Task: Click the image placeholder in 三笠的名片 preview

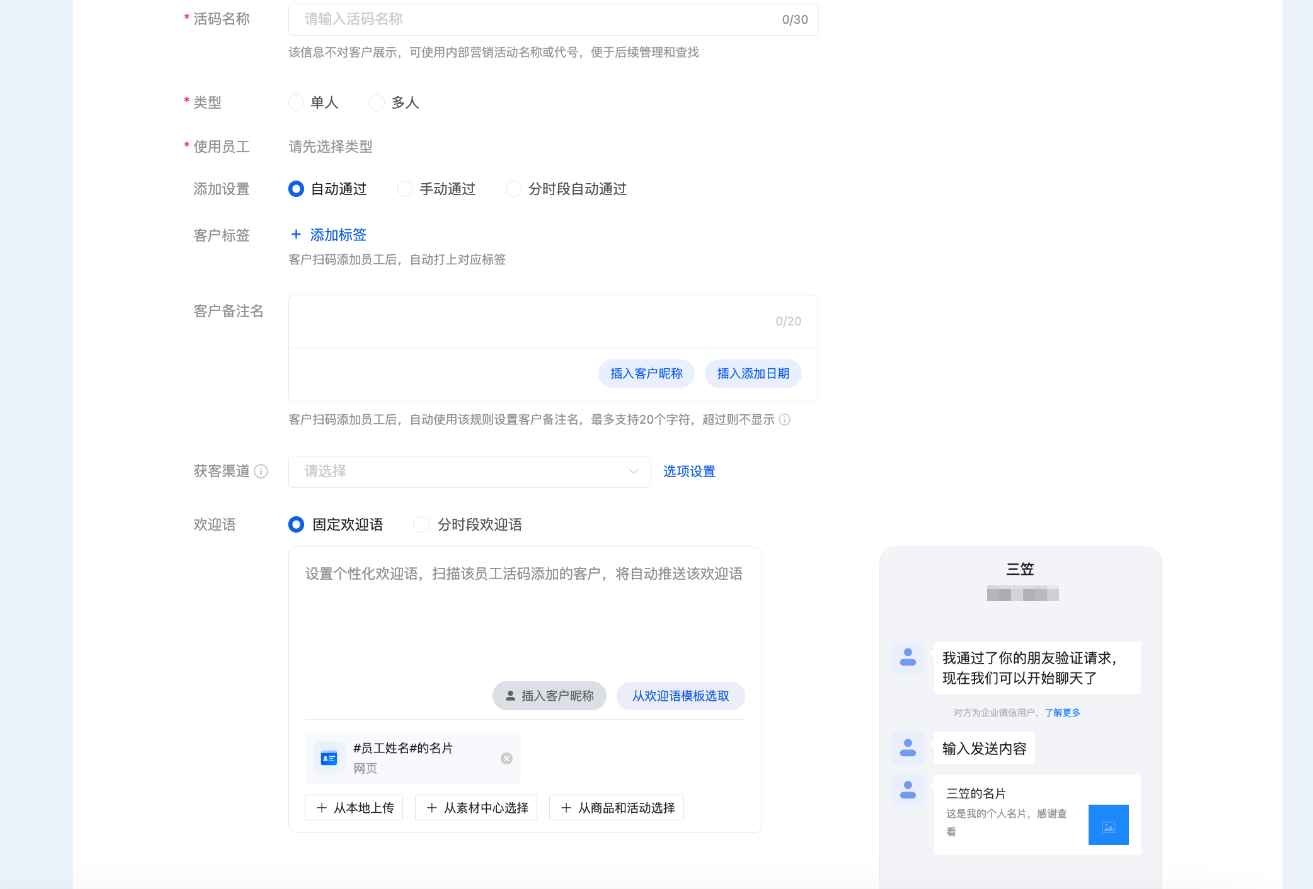Action: (x=1108, y=826)
